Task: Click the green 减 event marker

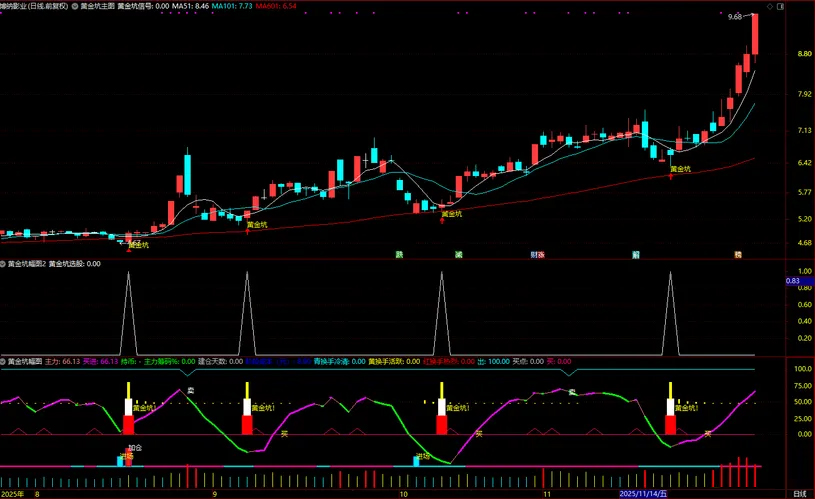Action: [x=458, y=255]
